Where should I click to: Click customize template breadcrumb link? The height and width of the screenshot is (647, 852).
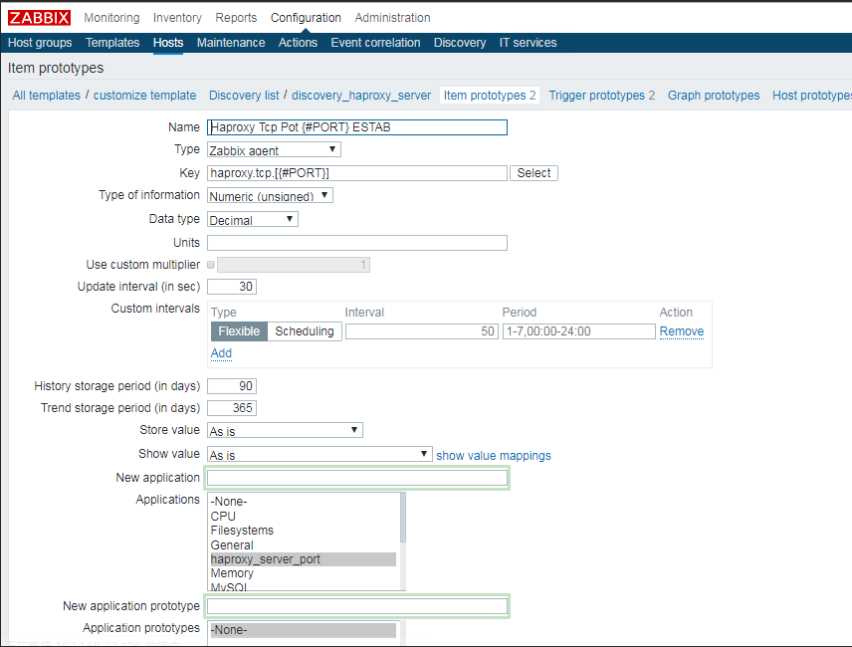(145, 95)
